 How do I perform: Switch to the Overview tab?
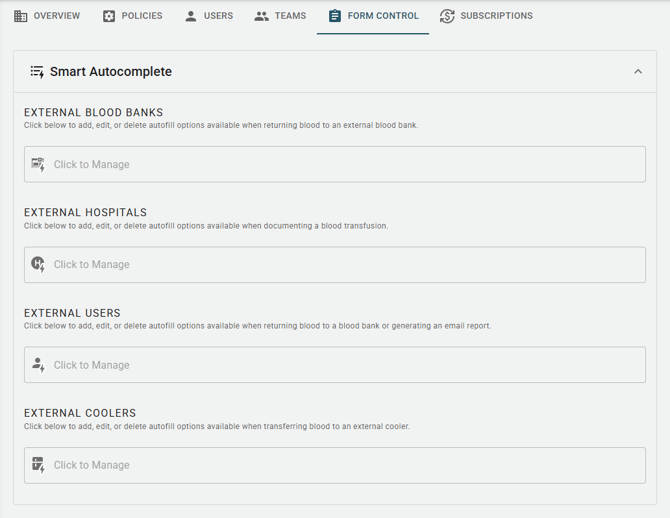56,16
